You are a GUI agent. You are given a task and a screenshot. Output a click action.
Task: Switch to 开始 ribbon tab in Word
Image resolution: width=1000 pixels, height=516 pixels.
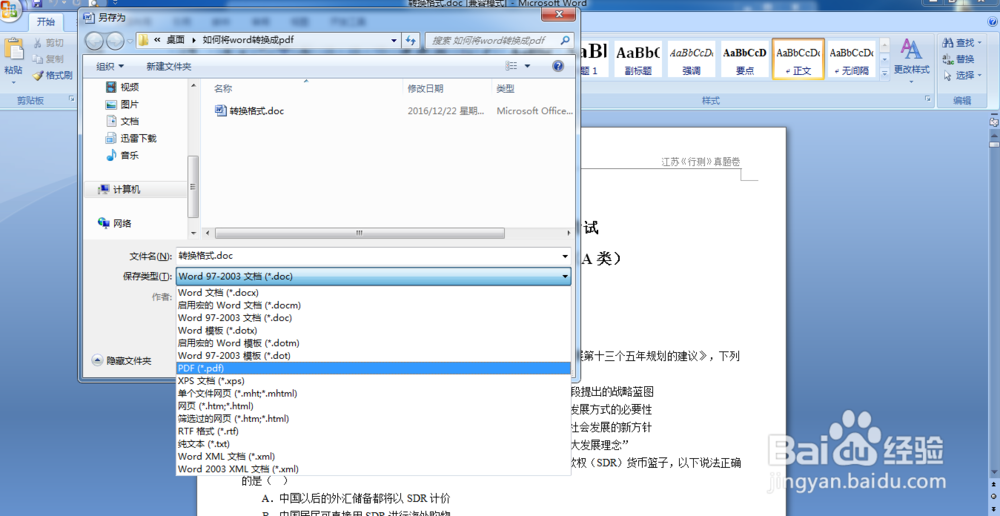coord(46,22)
